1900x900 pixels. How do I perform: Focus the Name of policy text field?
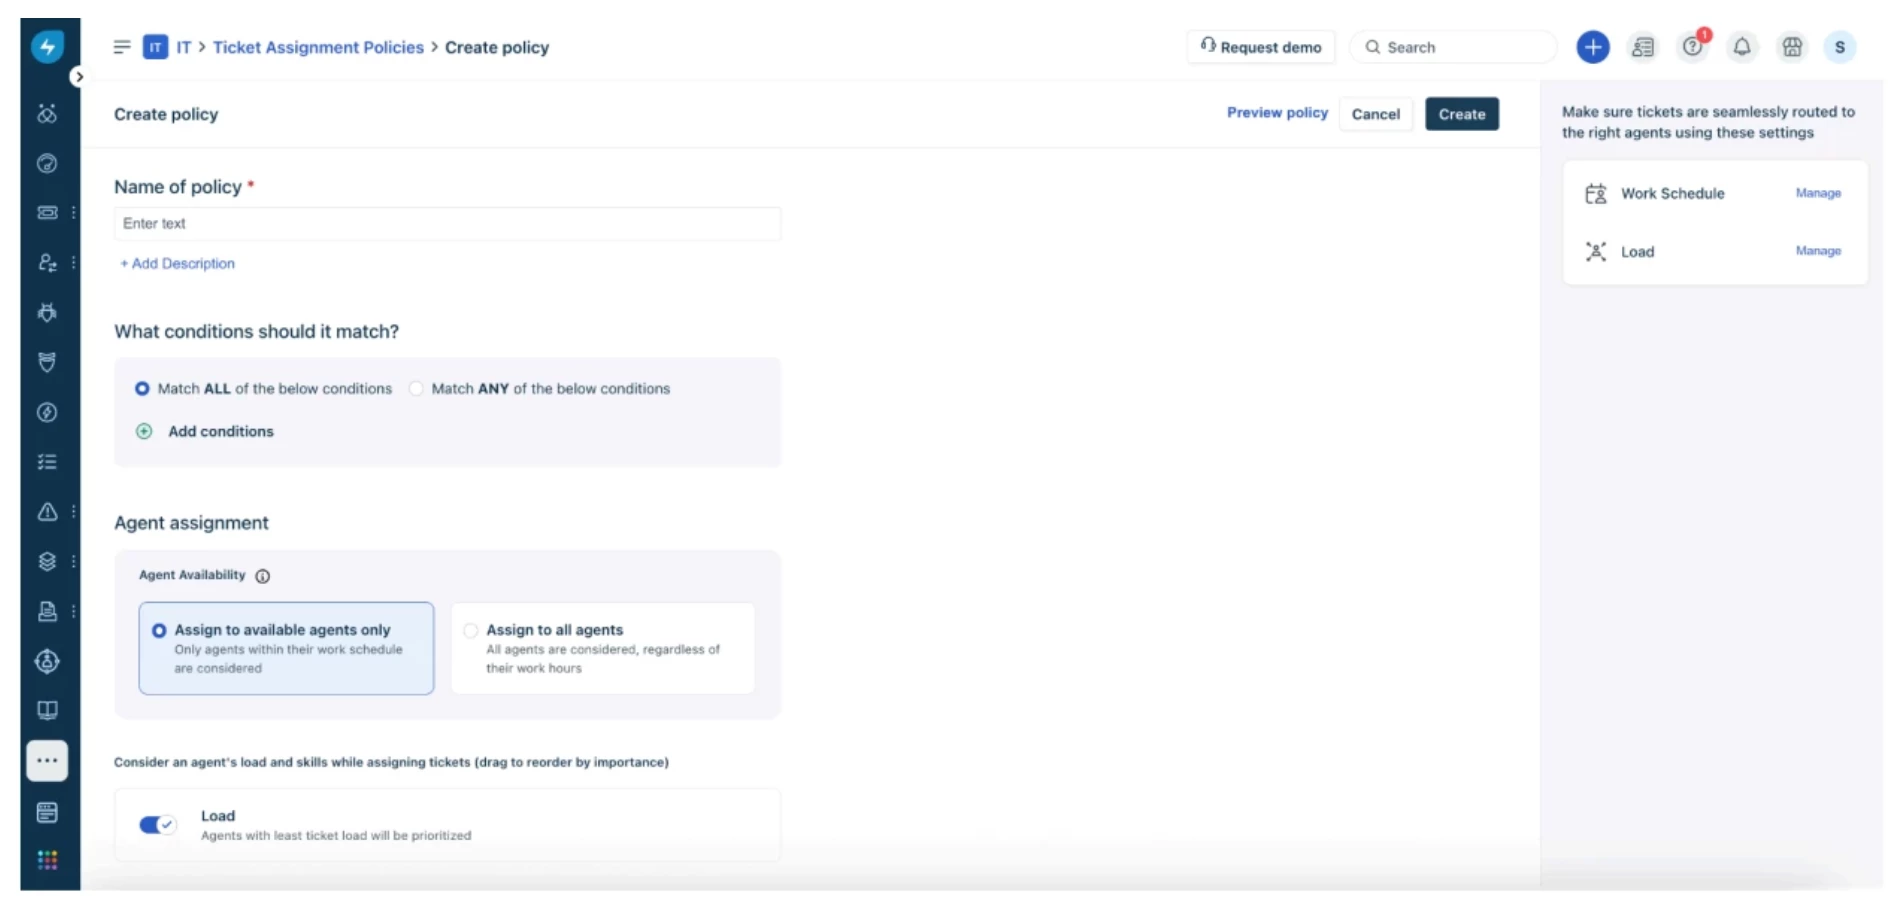point(447,224)
